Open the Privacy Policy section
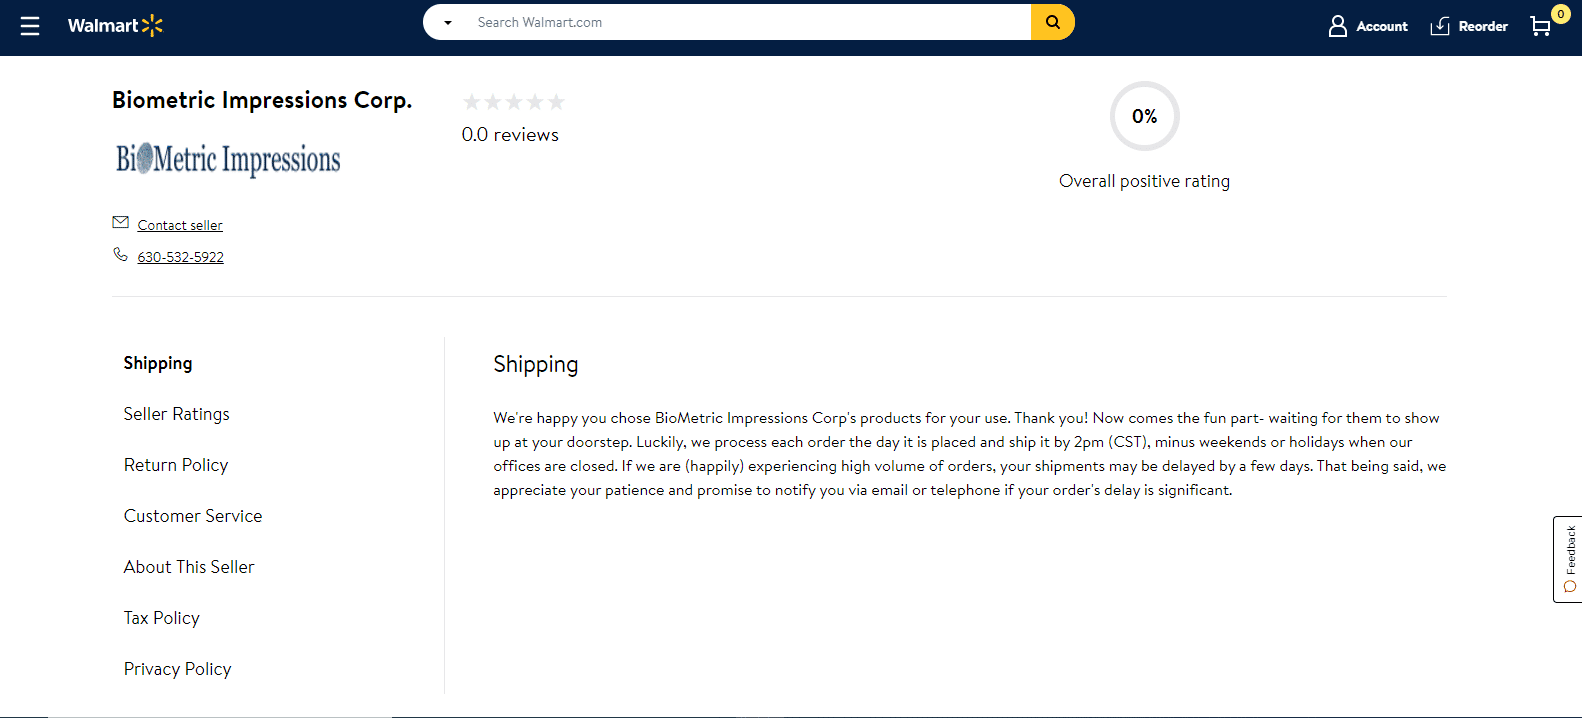The image size is (1582, 718). 178,669
